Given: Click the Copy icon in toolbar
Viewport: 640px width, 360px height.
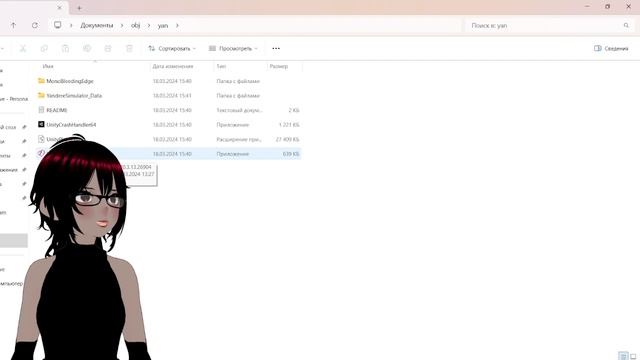Looking at the screenshot, I should pos(44,49).
